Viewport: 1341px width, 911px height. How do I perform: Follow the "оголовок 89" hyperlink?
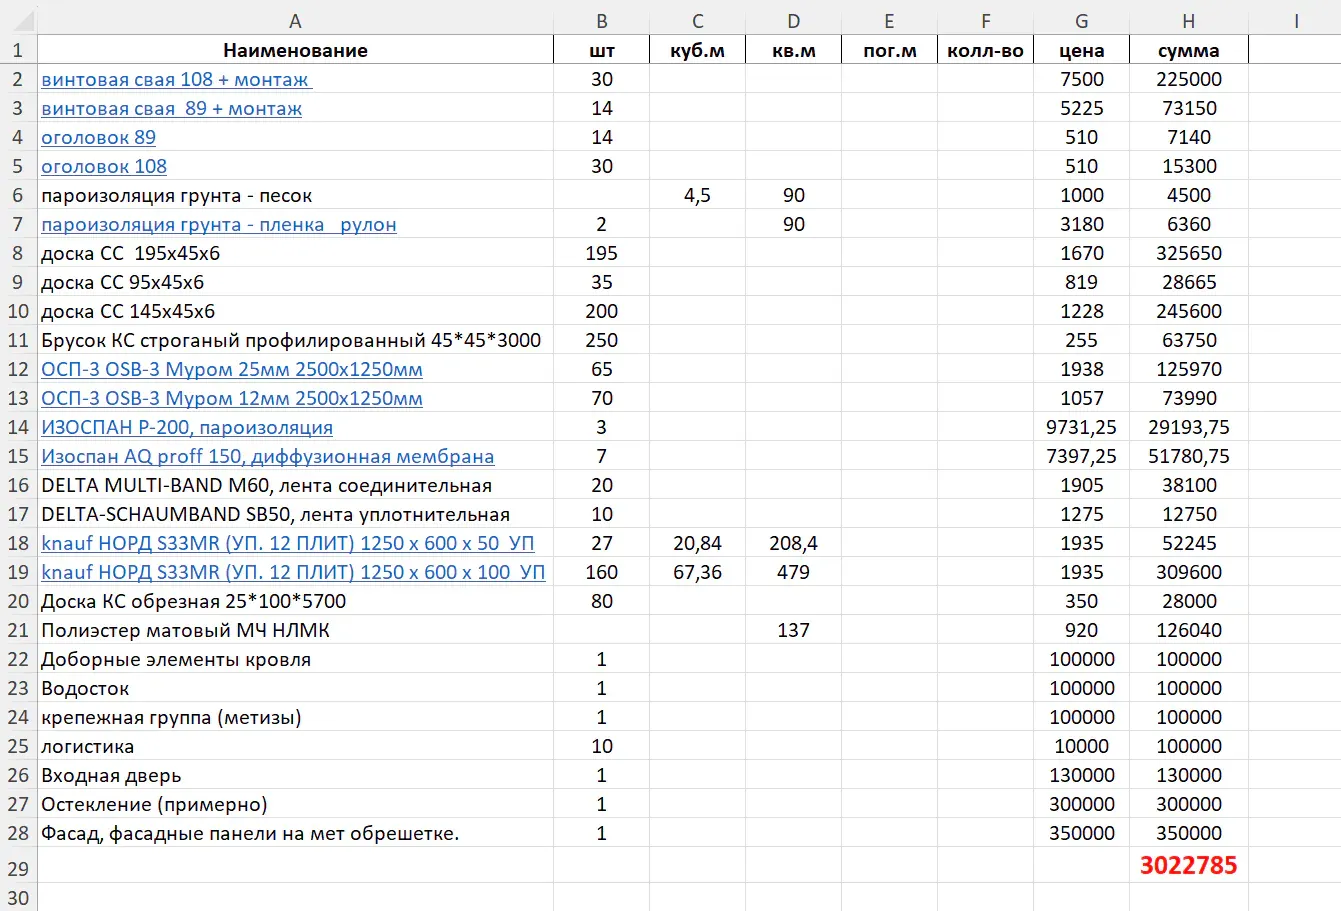point(98,138)
